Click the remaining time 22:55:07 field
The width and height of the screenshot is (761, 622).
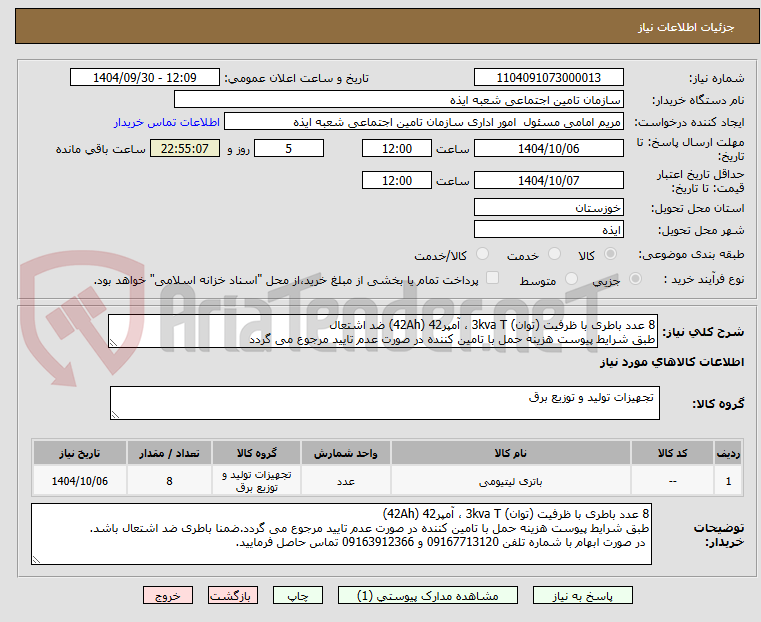[x=185, y=148]
